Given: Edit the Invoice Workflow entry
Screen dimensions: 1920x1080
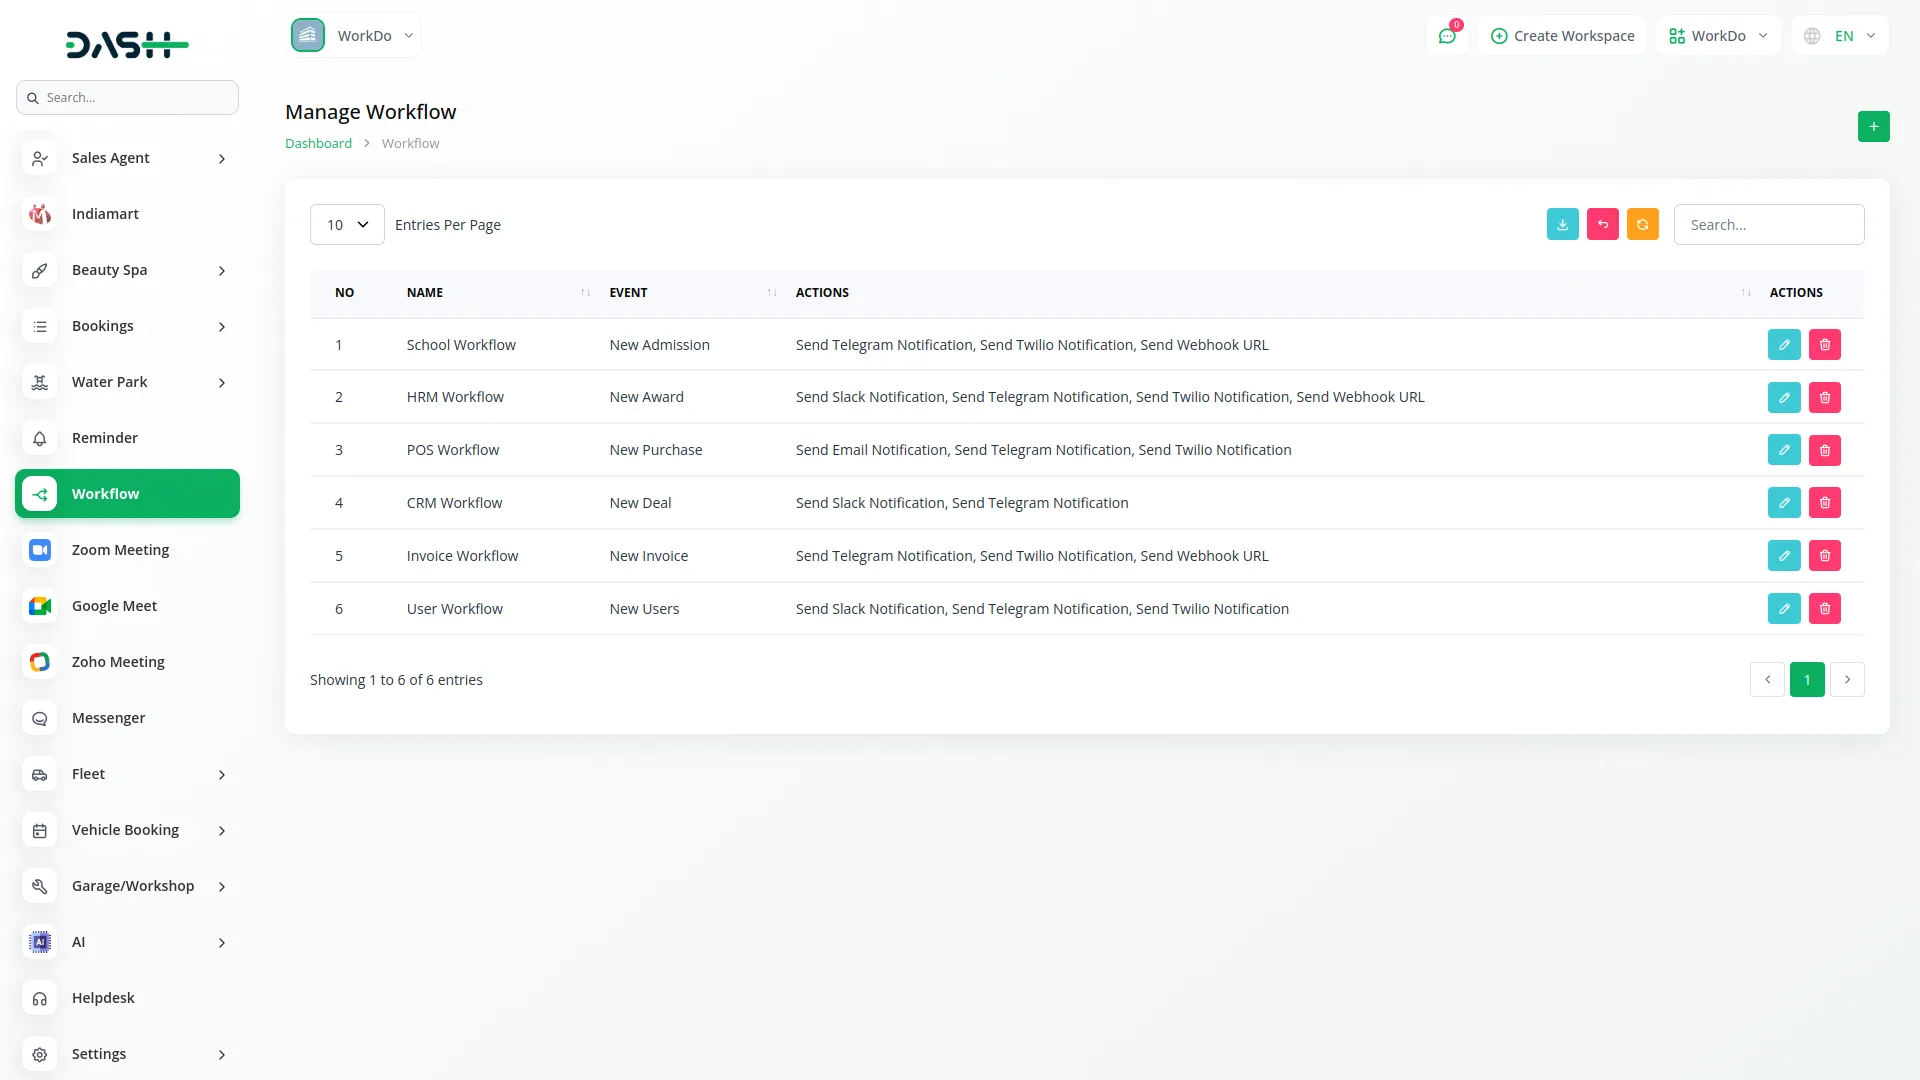Looking at the screenshot, I should click(x=1784, y=555).
